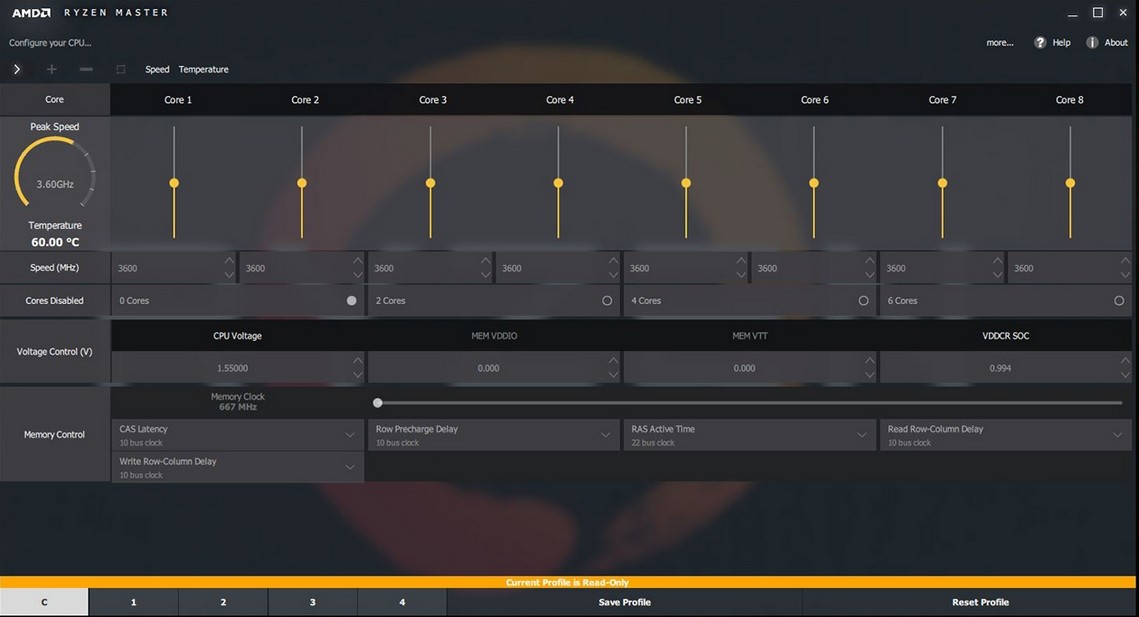Open Help via question mark icon
The height and width of the screenshot is (617, 1139).
(1040, 43)
